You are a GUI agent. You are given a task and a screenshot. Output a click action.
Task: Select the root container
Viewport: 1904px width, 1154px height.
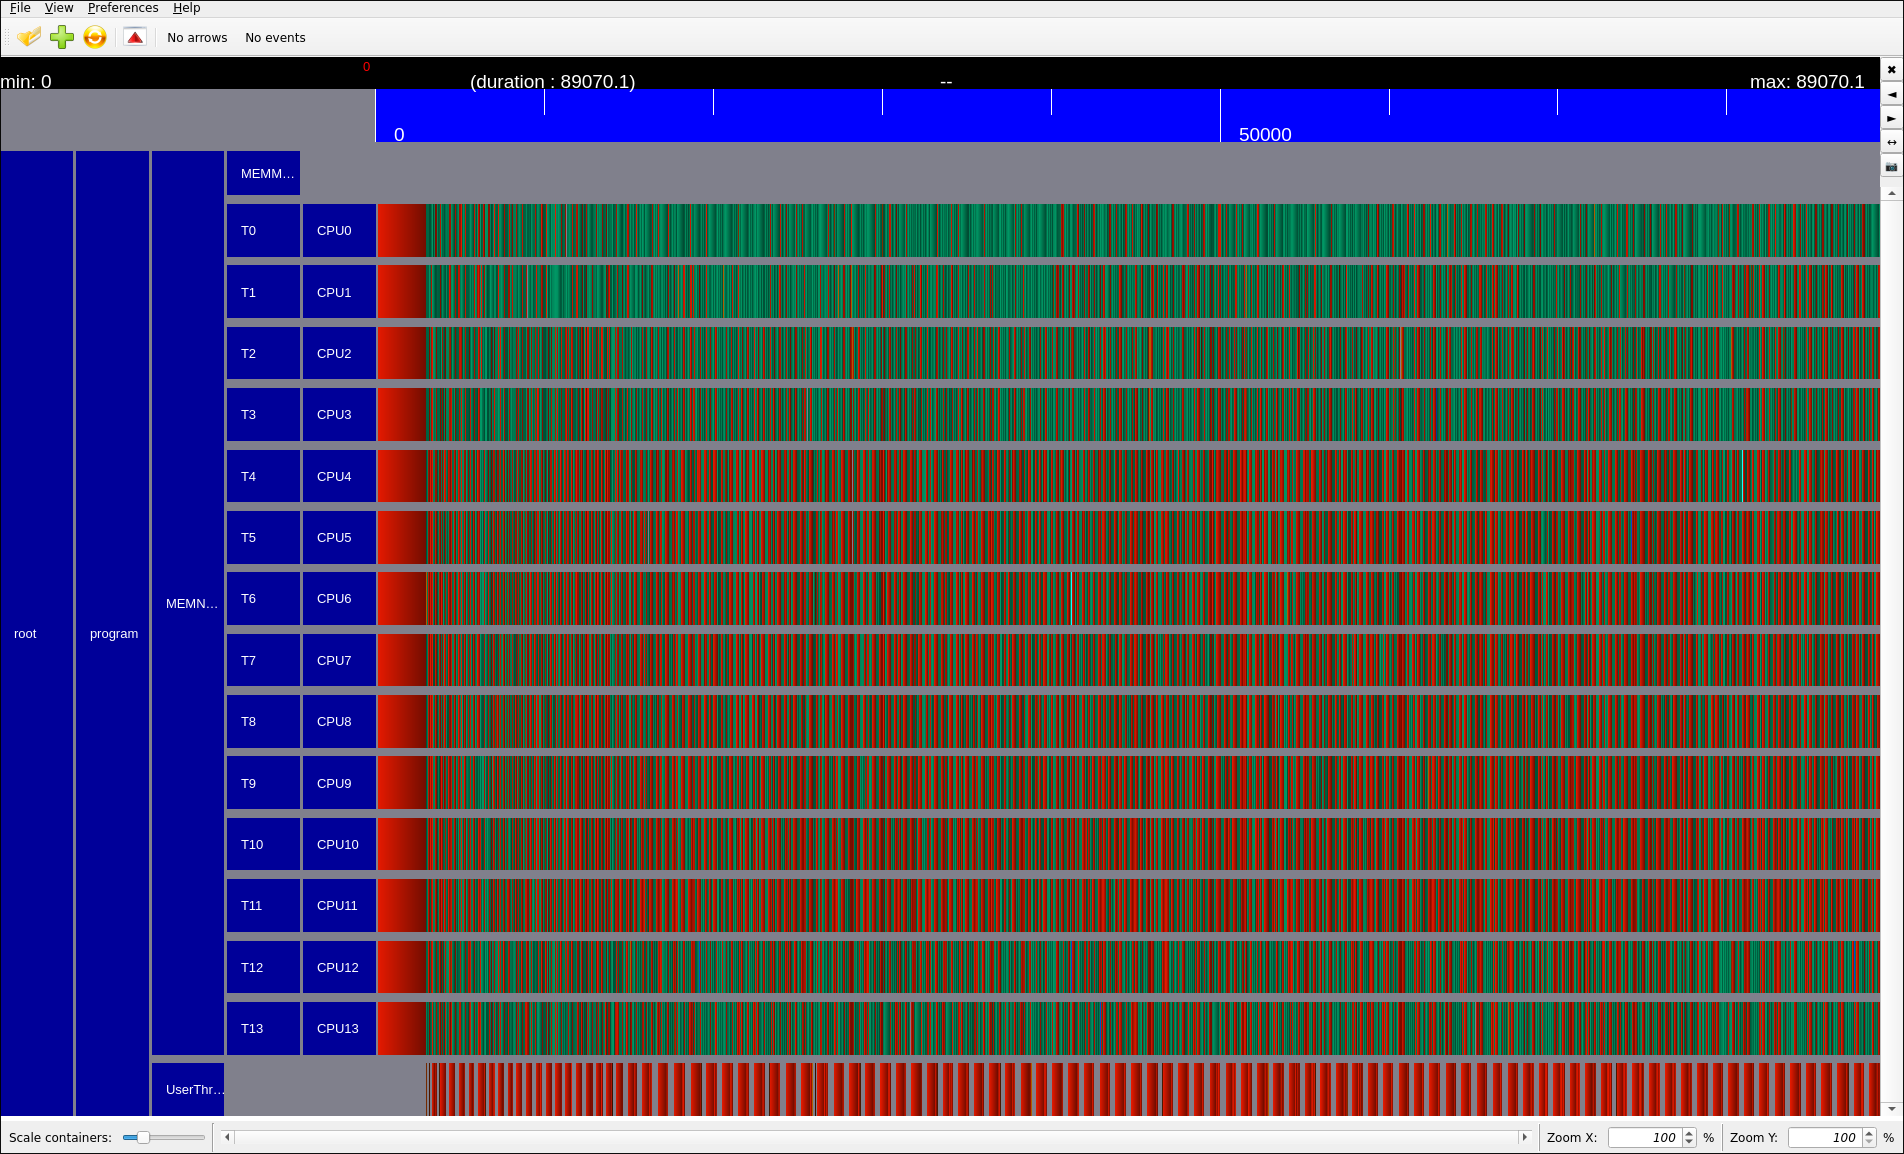37,633
